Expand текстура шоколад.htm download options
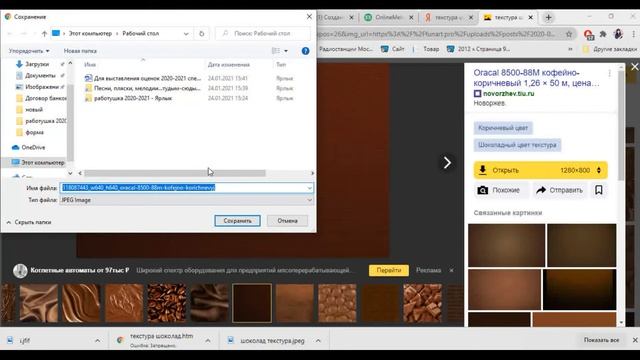Screen dimensions: 640x360 coord(208,340)
